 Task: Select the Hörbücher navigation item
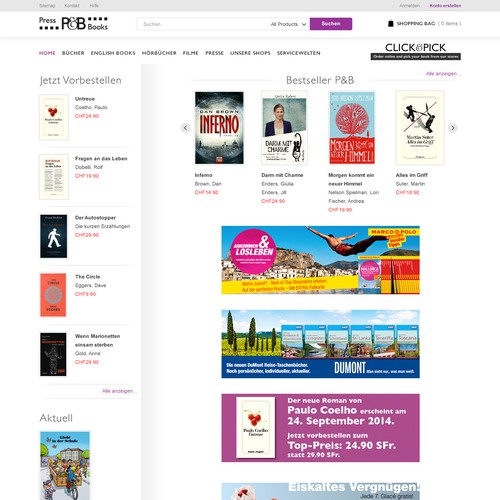[x=159, y=53]
